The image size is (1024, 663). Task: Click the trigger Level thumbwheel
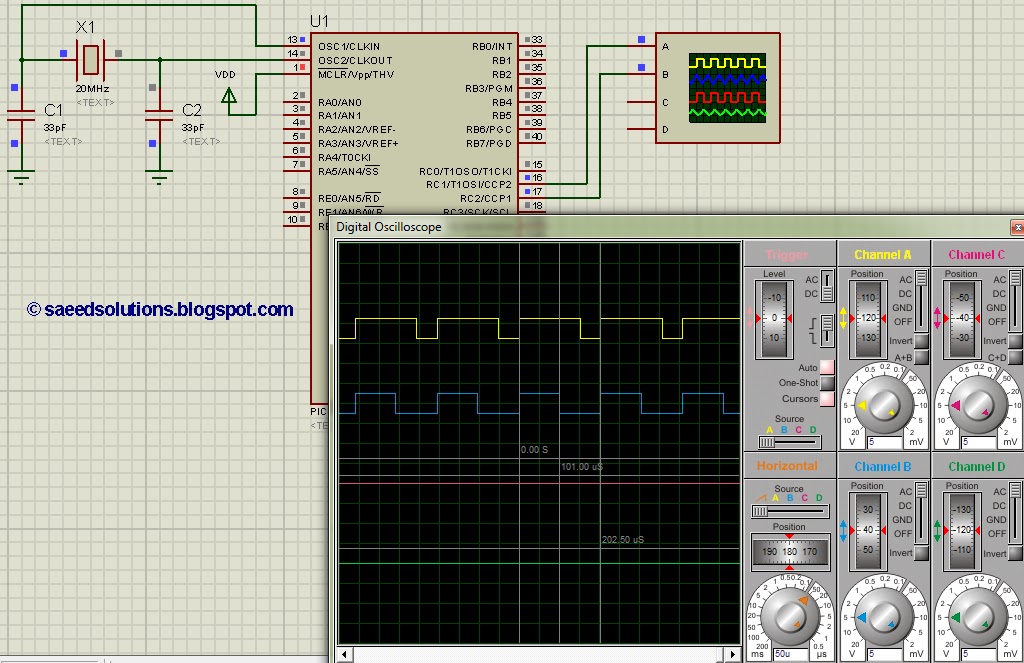click(775, 318)
